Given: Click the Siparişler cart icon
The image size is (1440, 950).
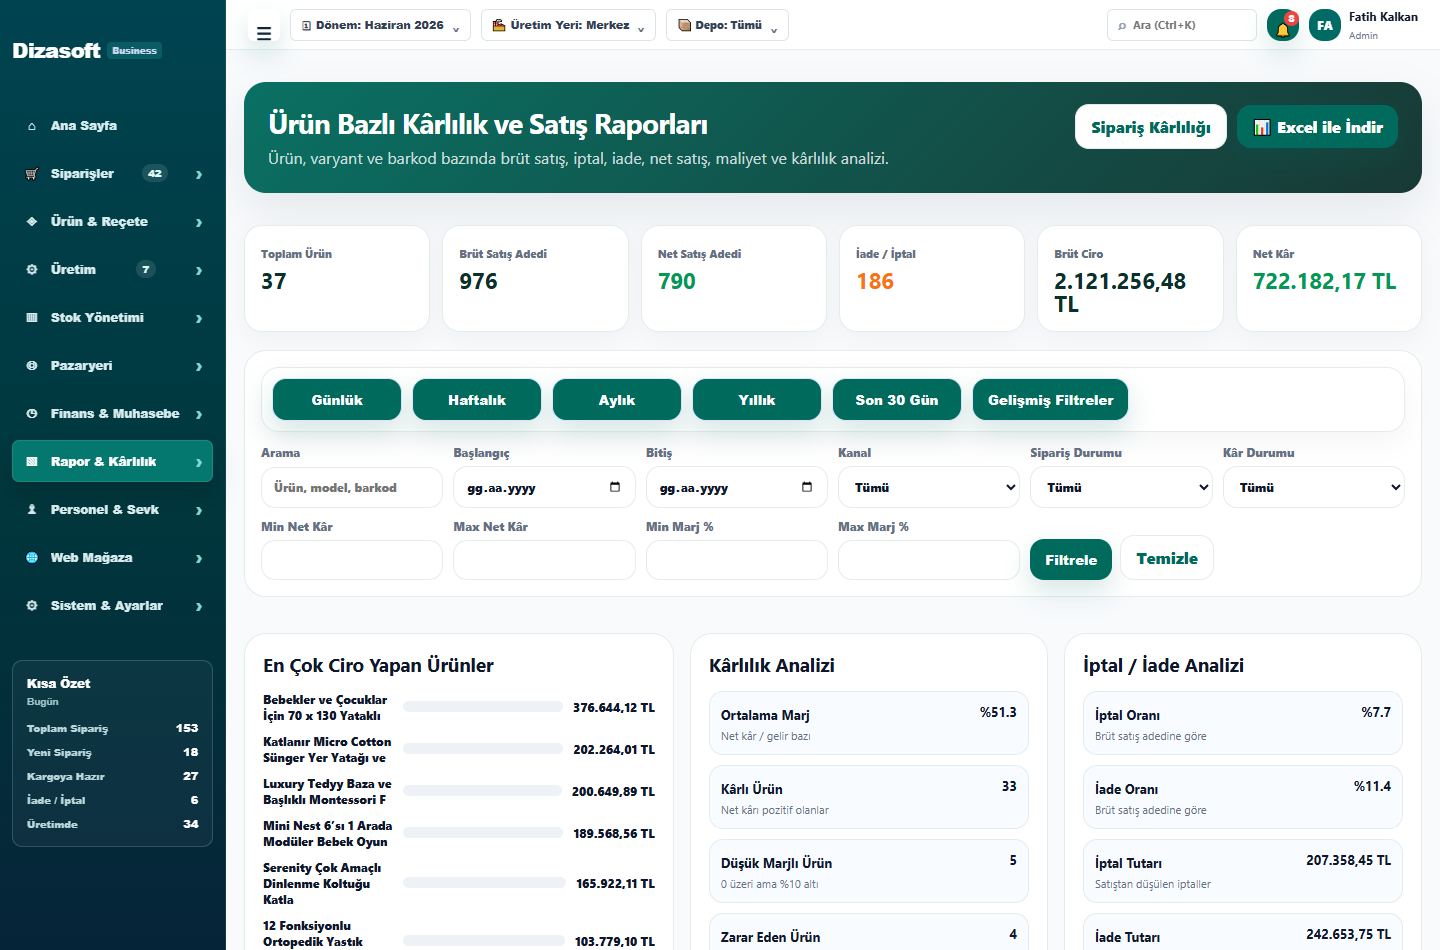Looking at the screenshot, I should 32,174.
